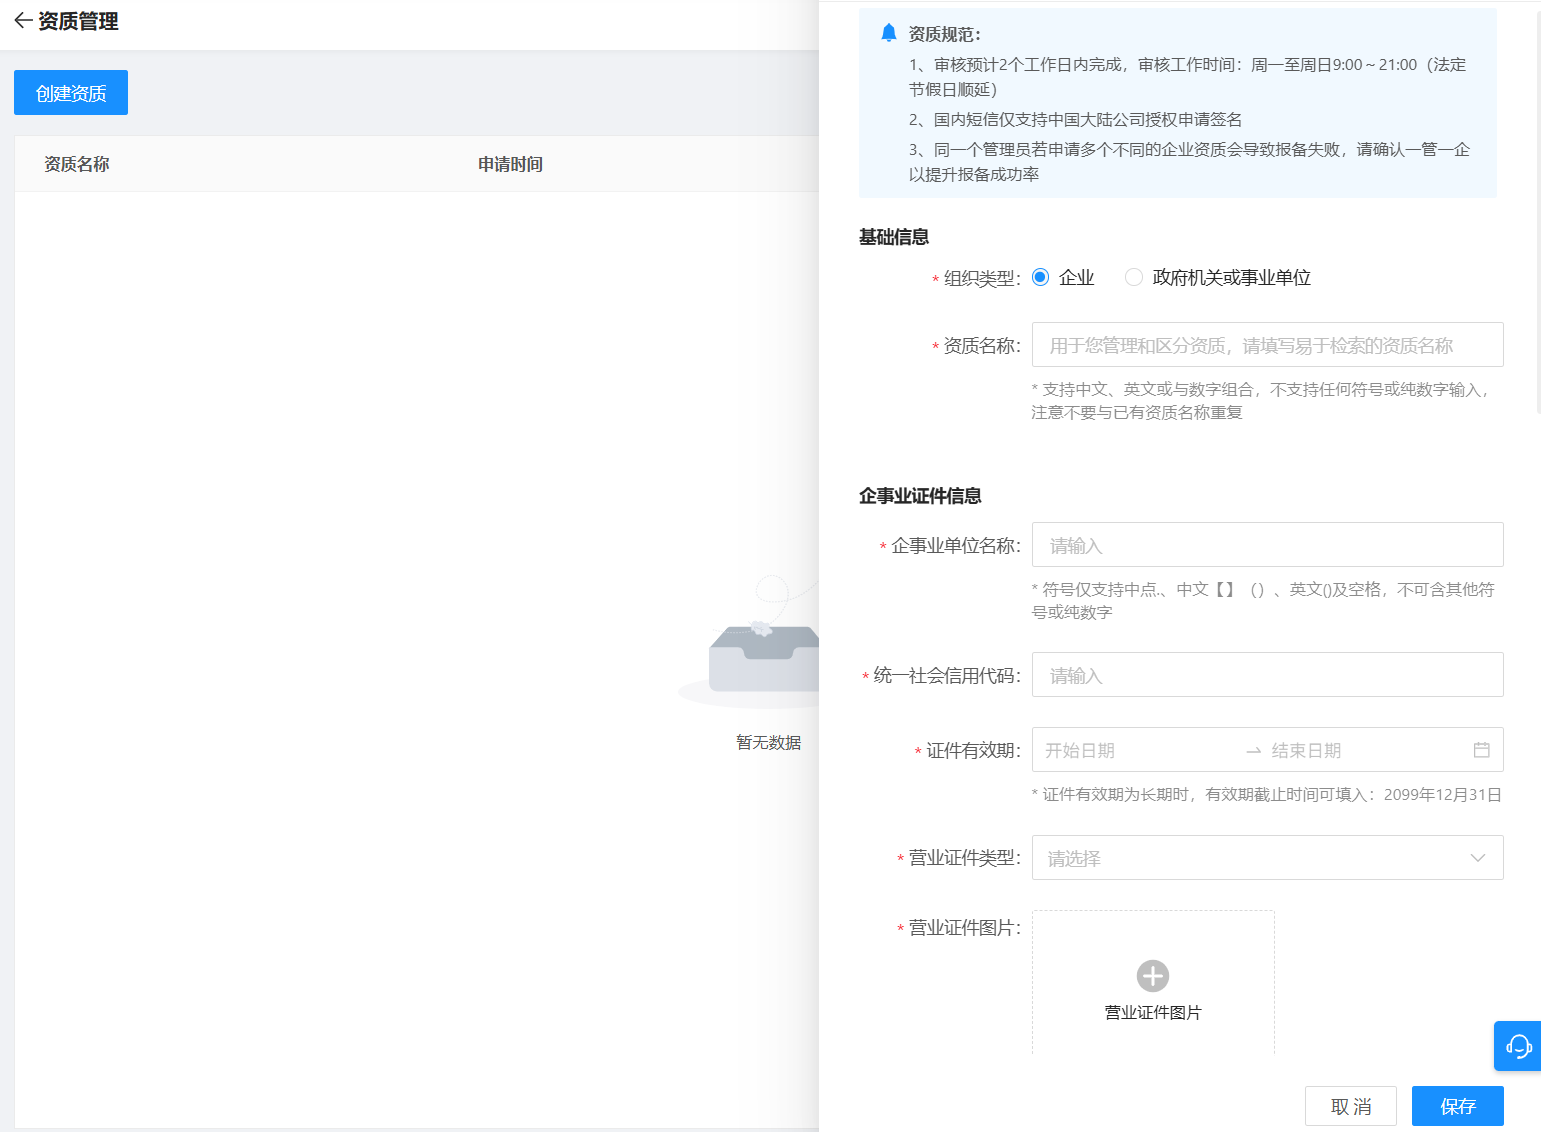Click the 资质管理 page title

pos(78,21)
